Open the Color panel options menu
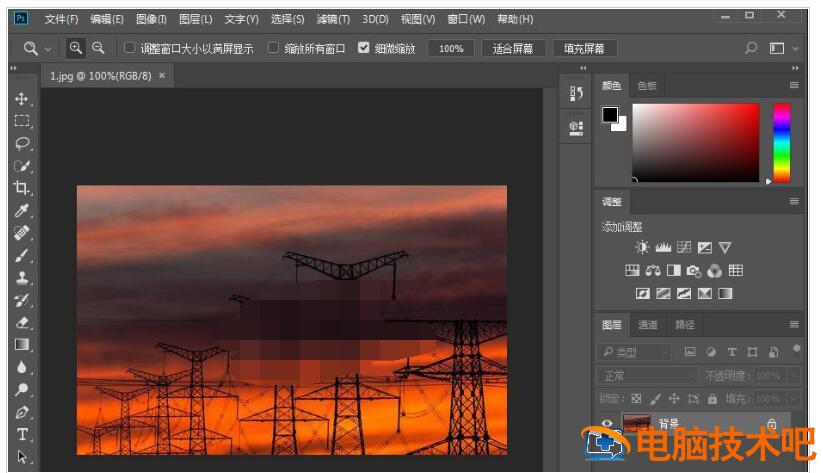Viewport: 823px width, 473px height. point(794,86)
